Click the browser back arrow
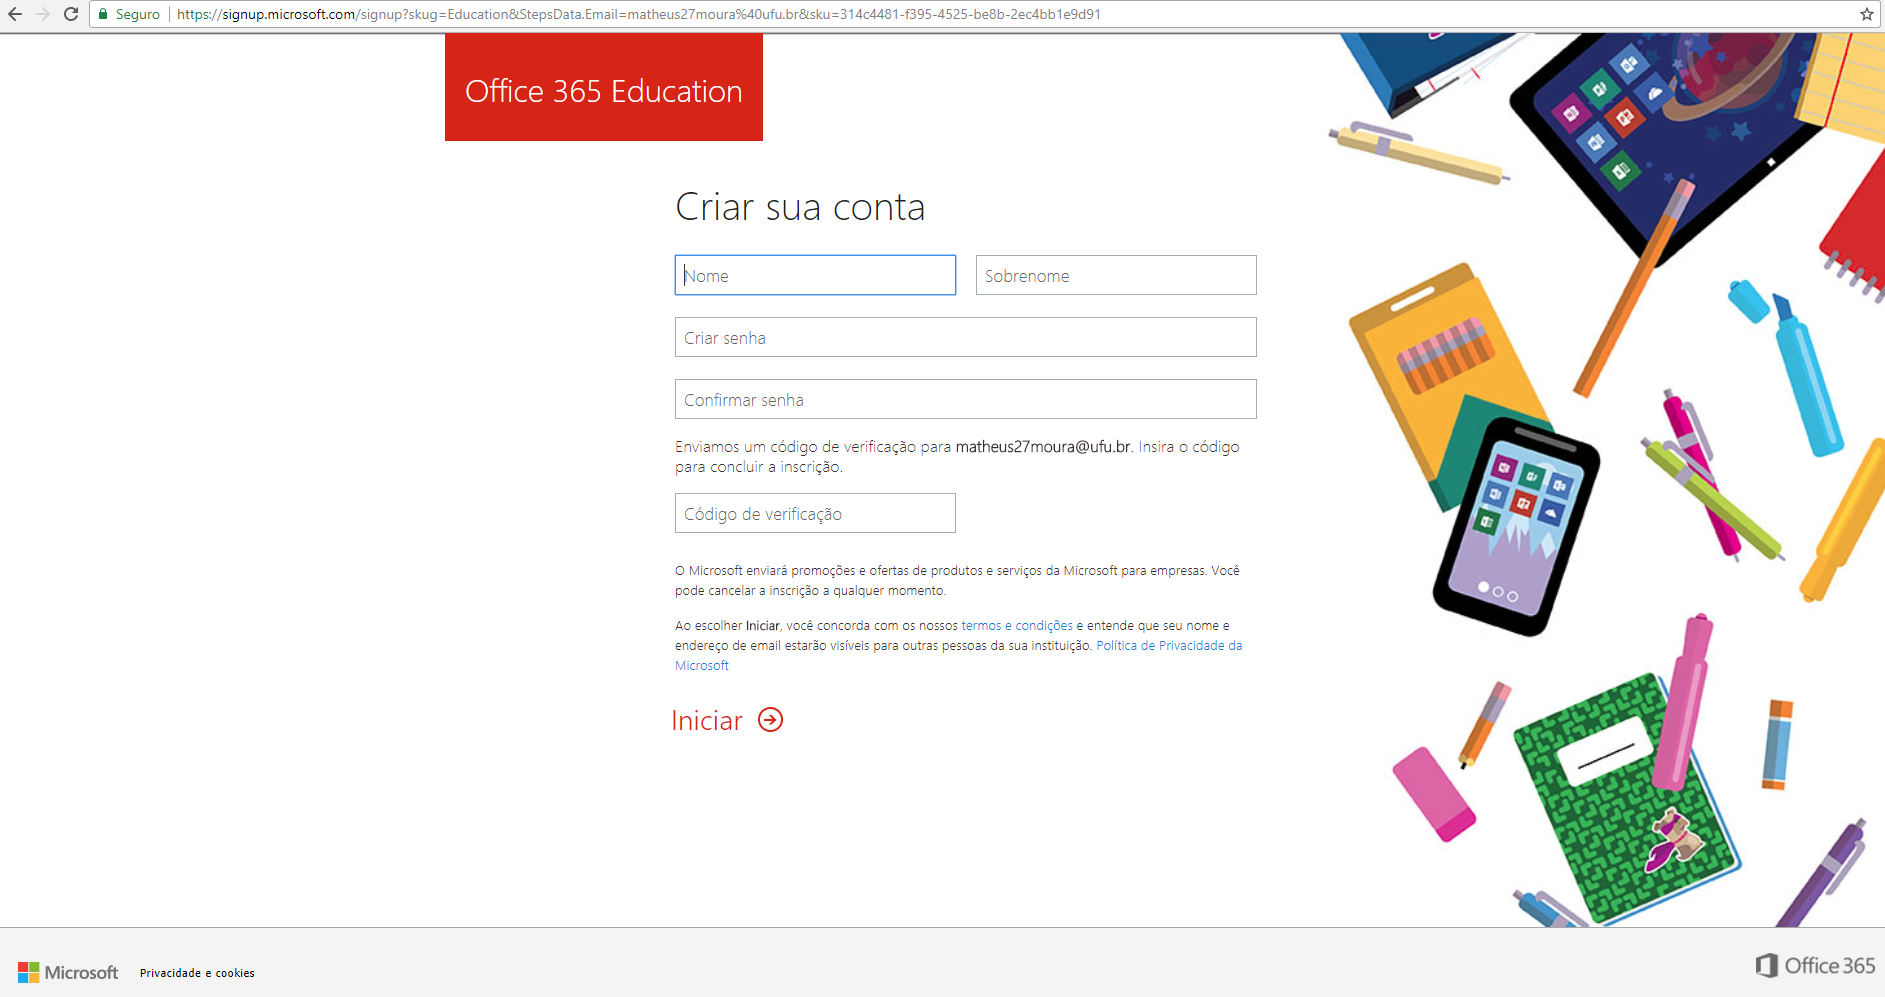1885x997 pixels. click(14, 14)
